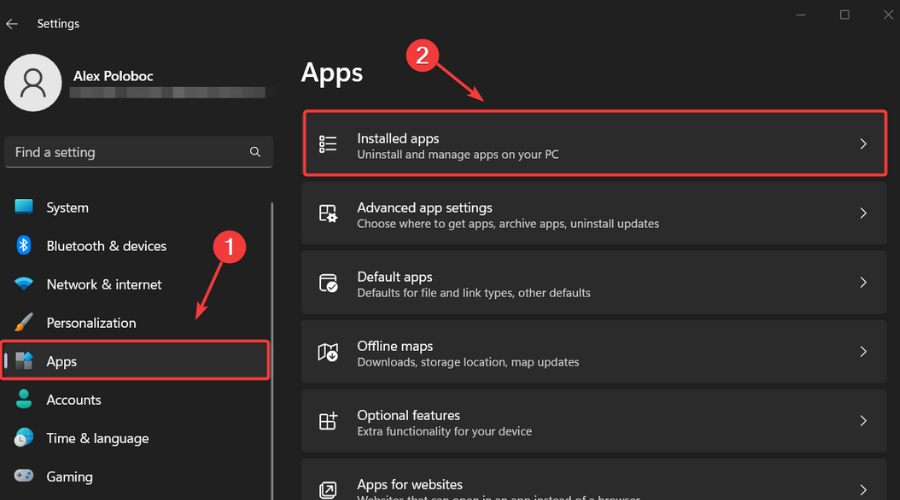Click the System monitor icon
The width and height of the screenshot is (900, 500).
click(24, 207)
